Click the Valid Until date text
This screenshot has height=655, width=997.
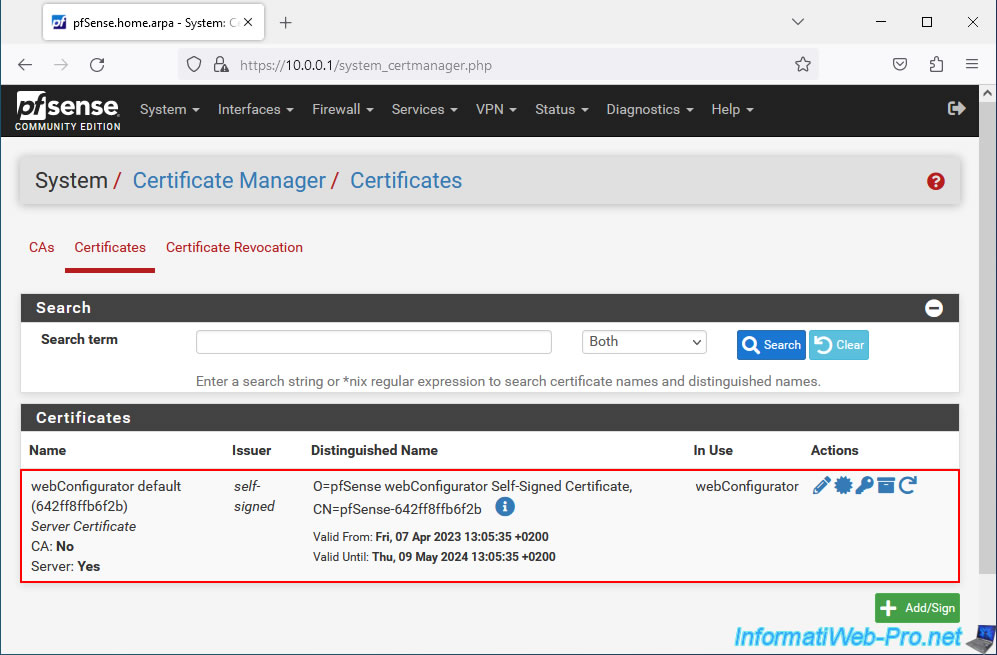click(434, 557)
